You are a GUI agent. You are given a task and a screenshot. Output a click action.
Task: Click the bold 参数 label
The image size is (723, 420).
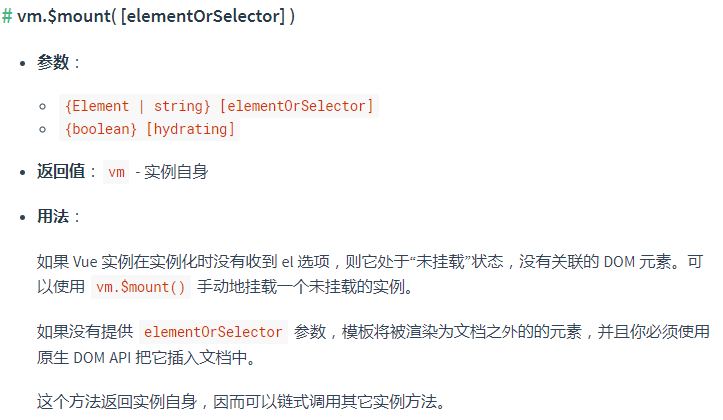point(53,62)
